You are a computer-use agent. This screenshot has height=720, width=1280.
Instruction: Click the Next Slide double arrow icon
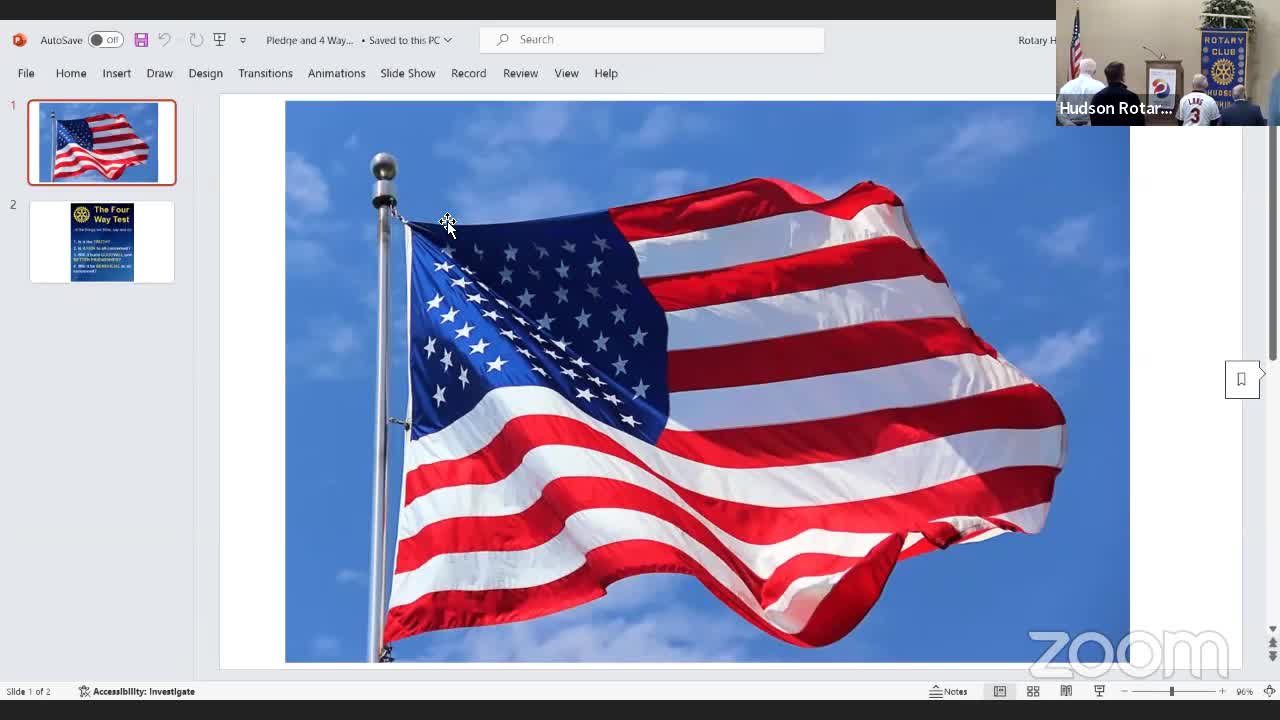[x=1272, y=655]
